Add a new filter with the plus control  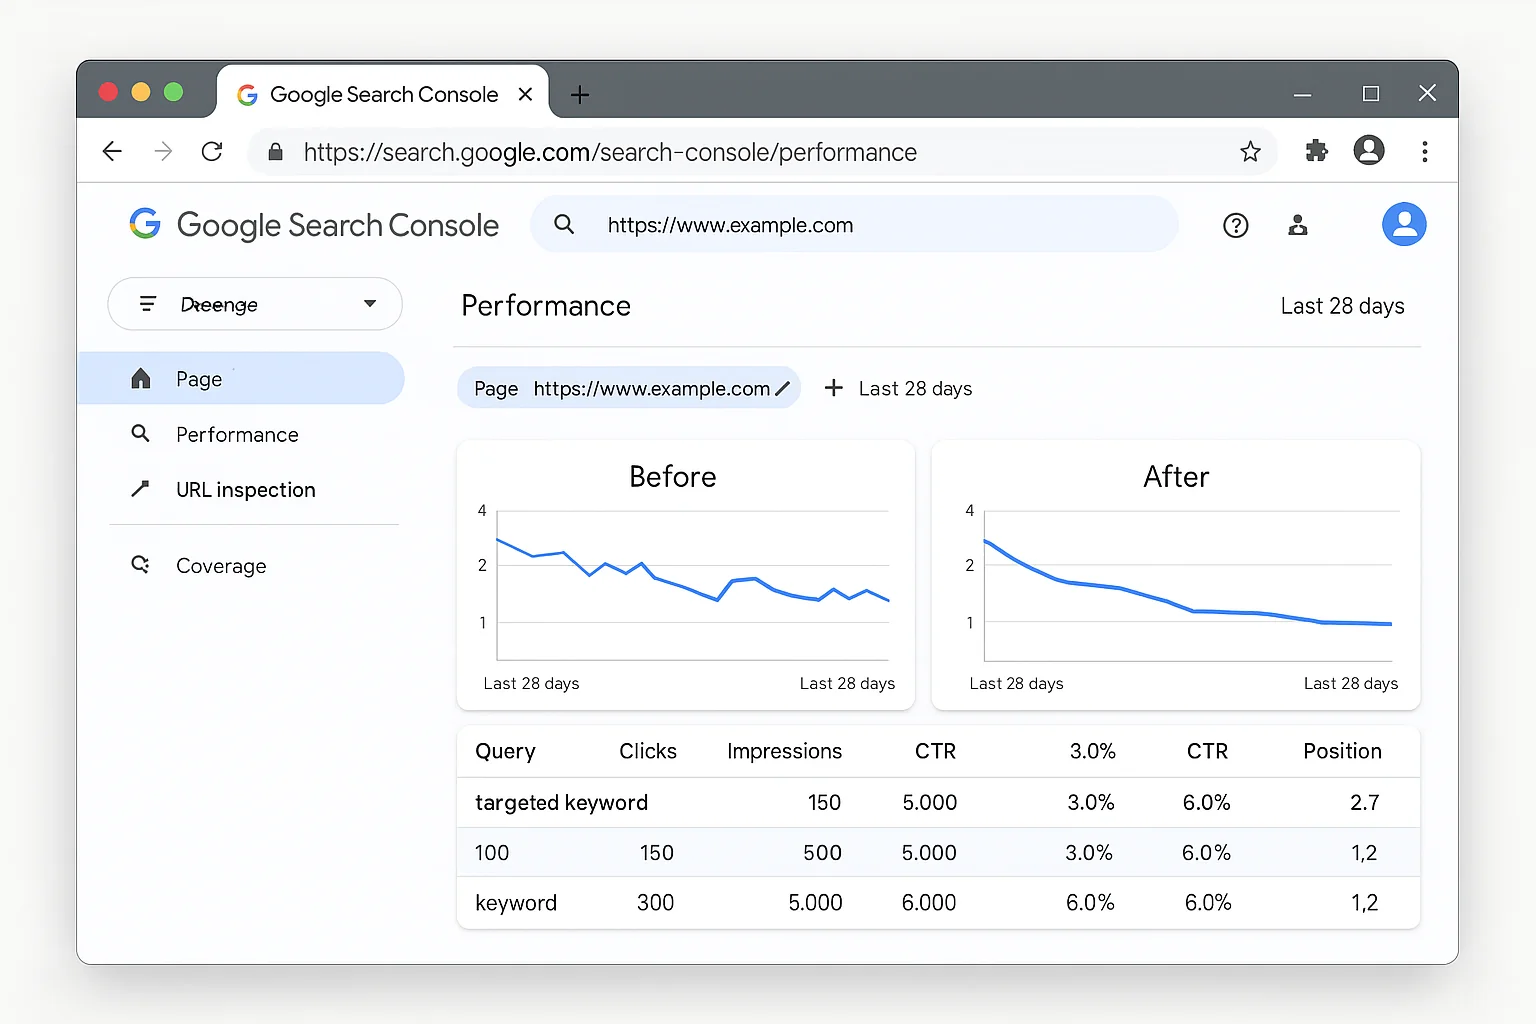pyautogui.click(x=834, y=388)
